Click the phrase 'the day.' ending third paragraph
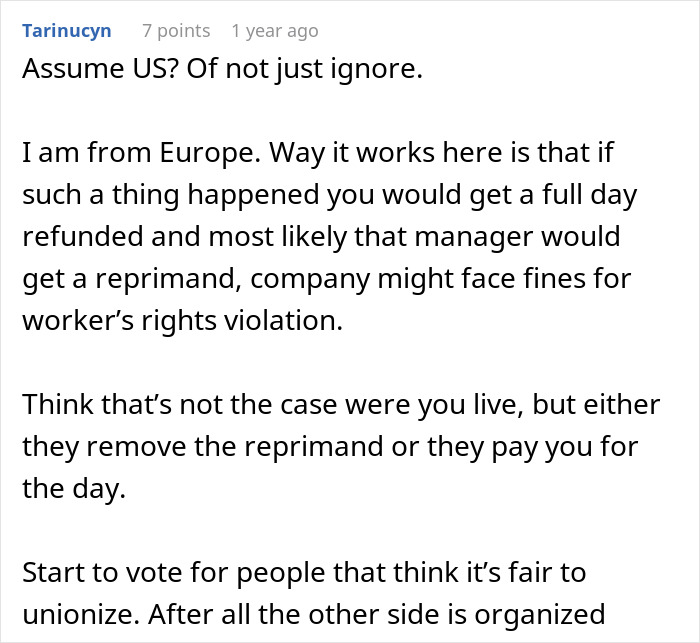The image size is (700, 643). (x=74, y=489)
